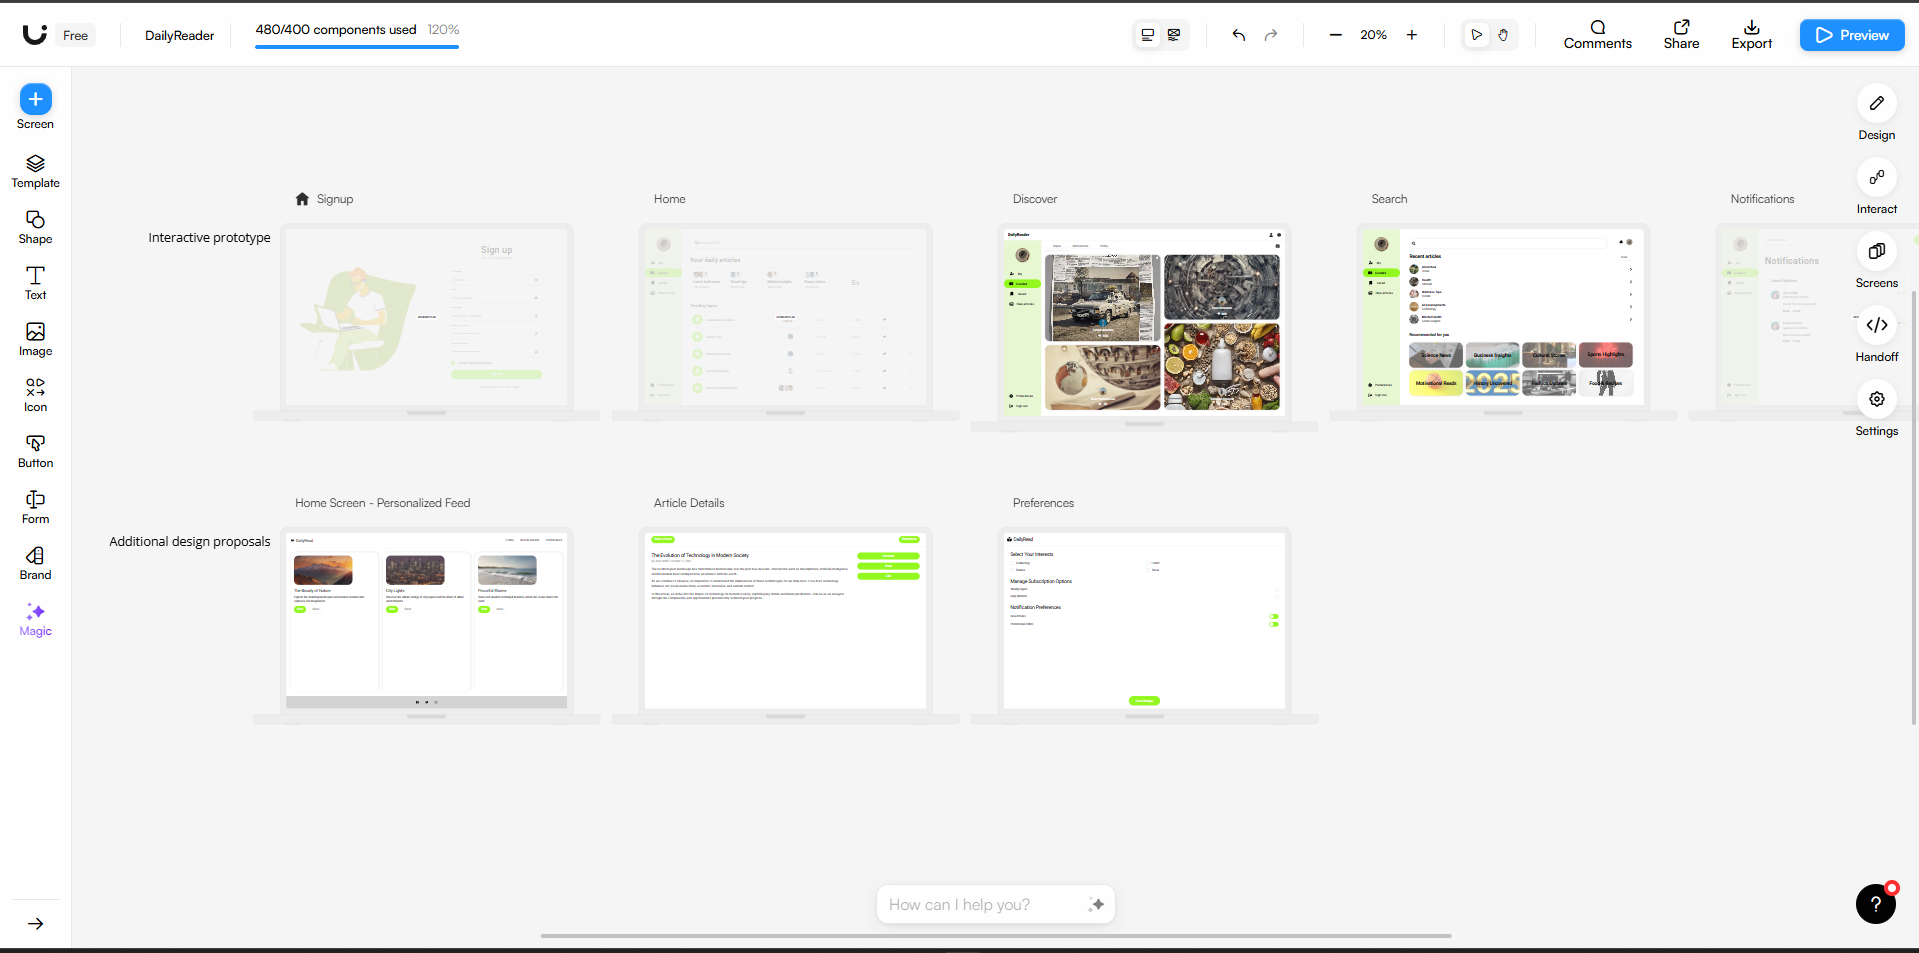Image resolution: width=1919 pixels, height=953 pixels.
Task: Click the blue Preview button
Action: (1851, 35)
